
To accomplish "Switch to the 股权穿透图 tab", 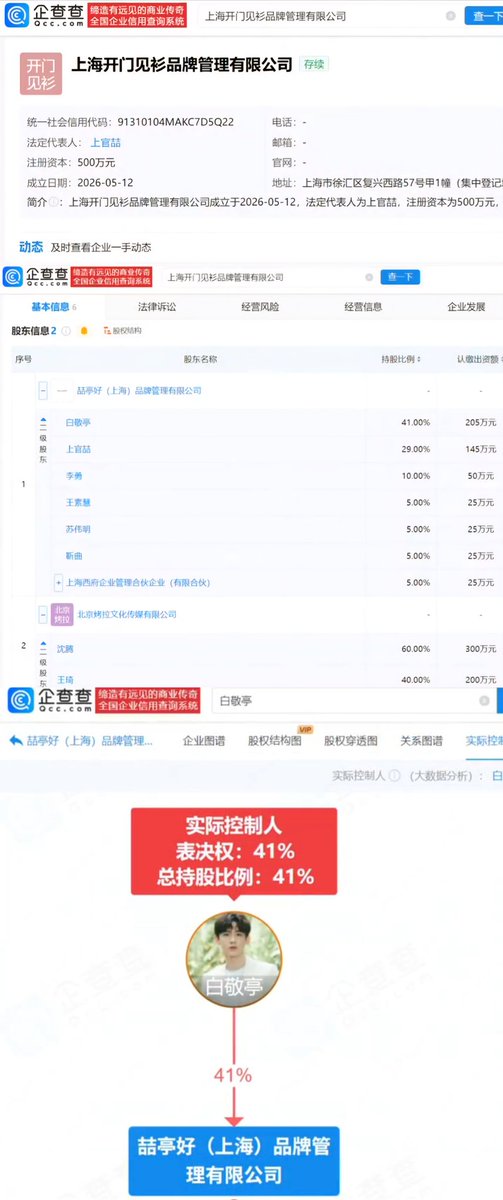I will coord(351,741).
